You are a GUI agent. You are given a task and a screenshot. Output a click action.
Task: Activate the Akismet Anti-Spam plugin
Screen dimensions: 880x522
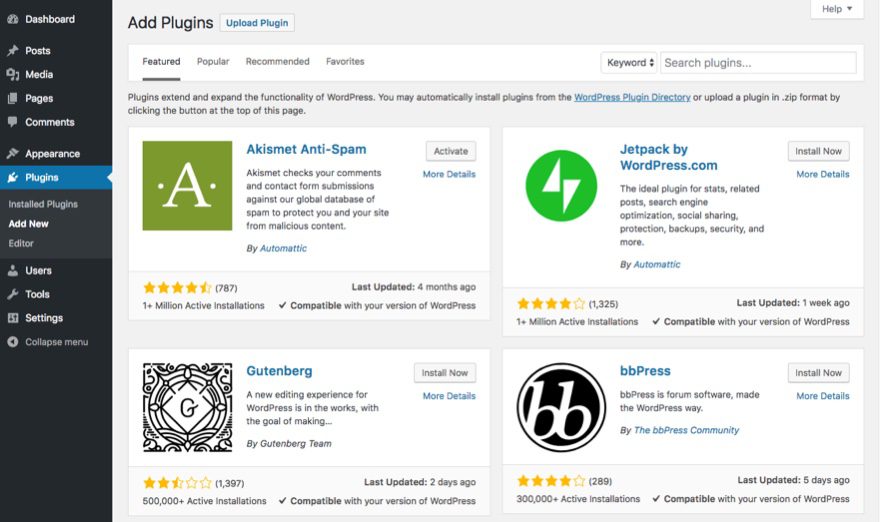coord(451,151)
